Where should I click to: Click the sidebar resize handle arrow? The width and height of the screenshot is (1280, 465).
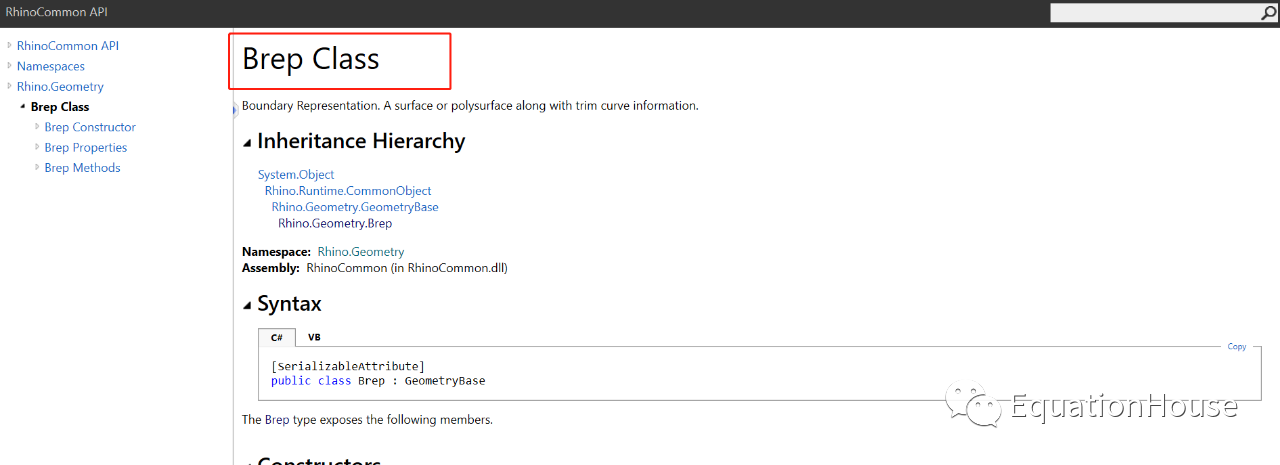pyautogui.click(x=234, y=111)
